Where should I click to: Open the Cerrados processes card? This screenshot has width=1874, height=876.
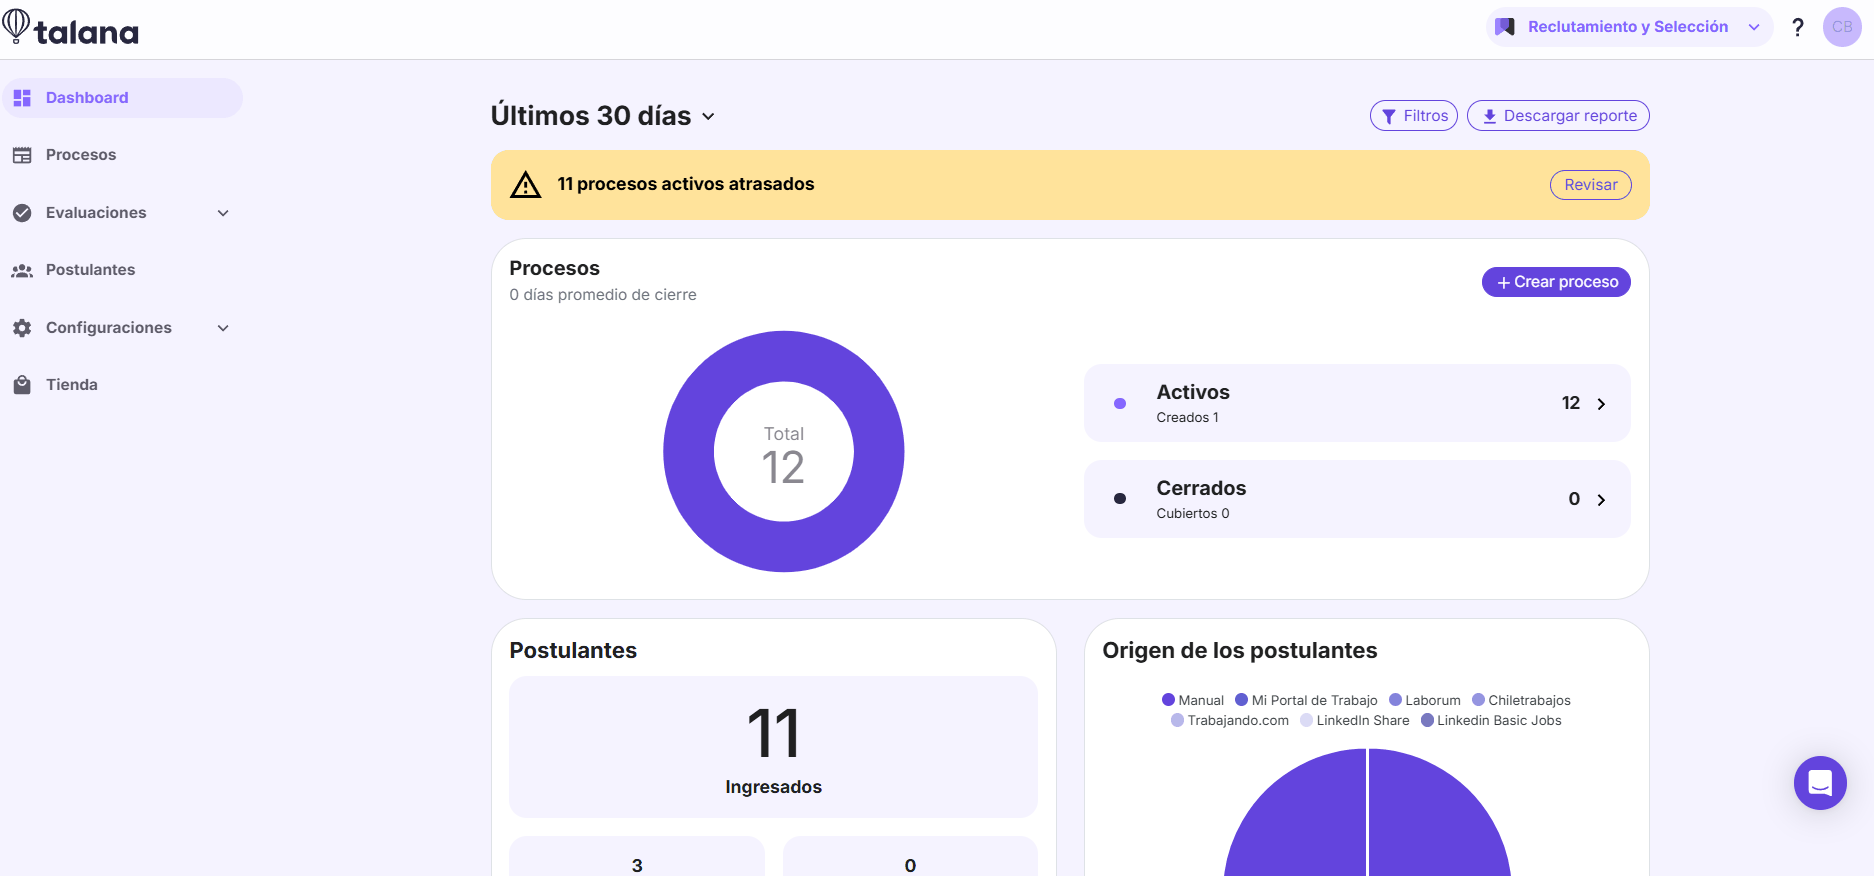[x=1357, y=499]
